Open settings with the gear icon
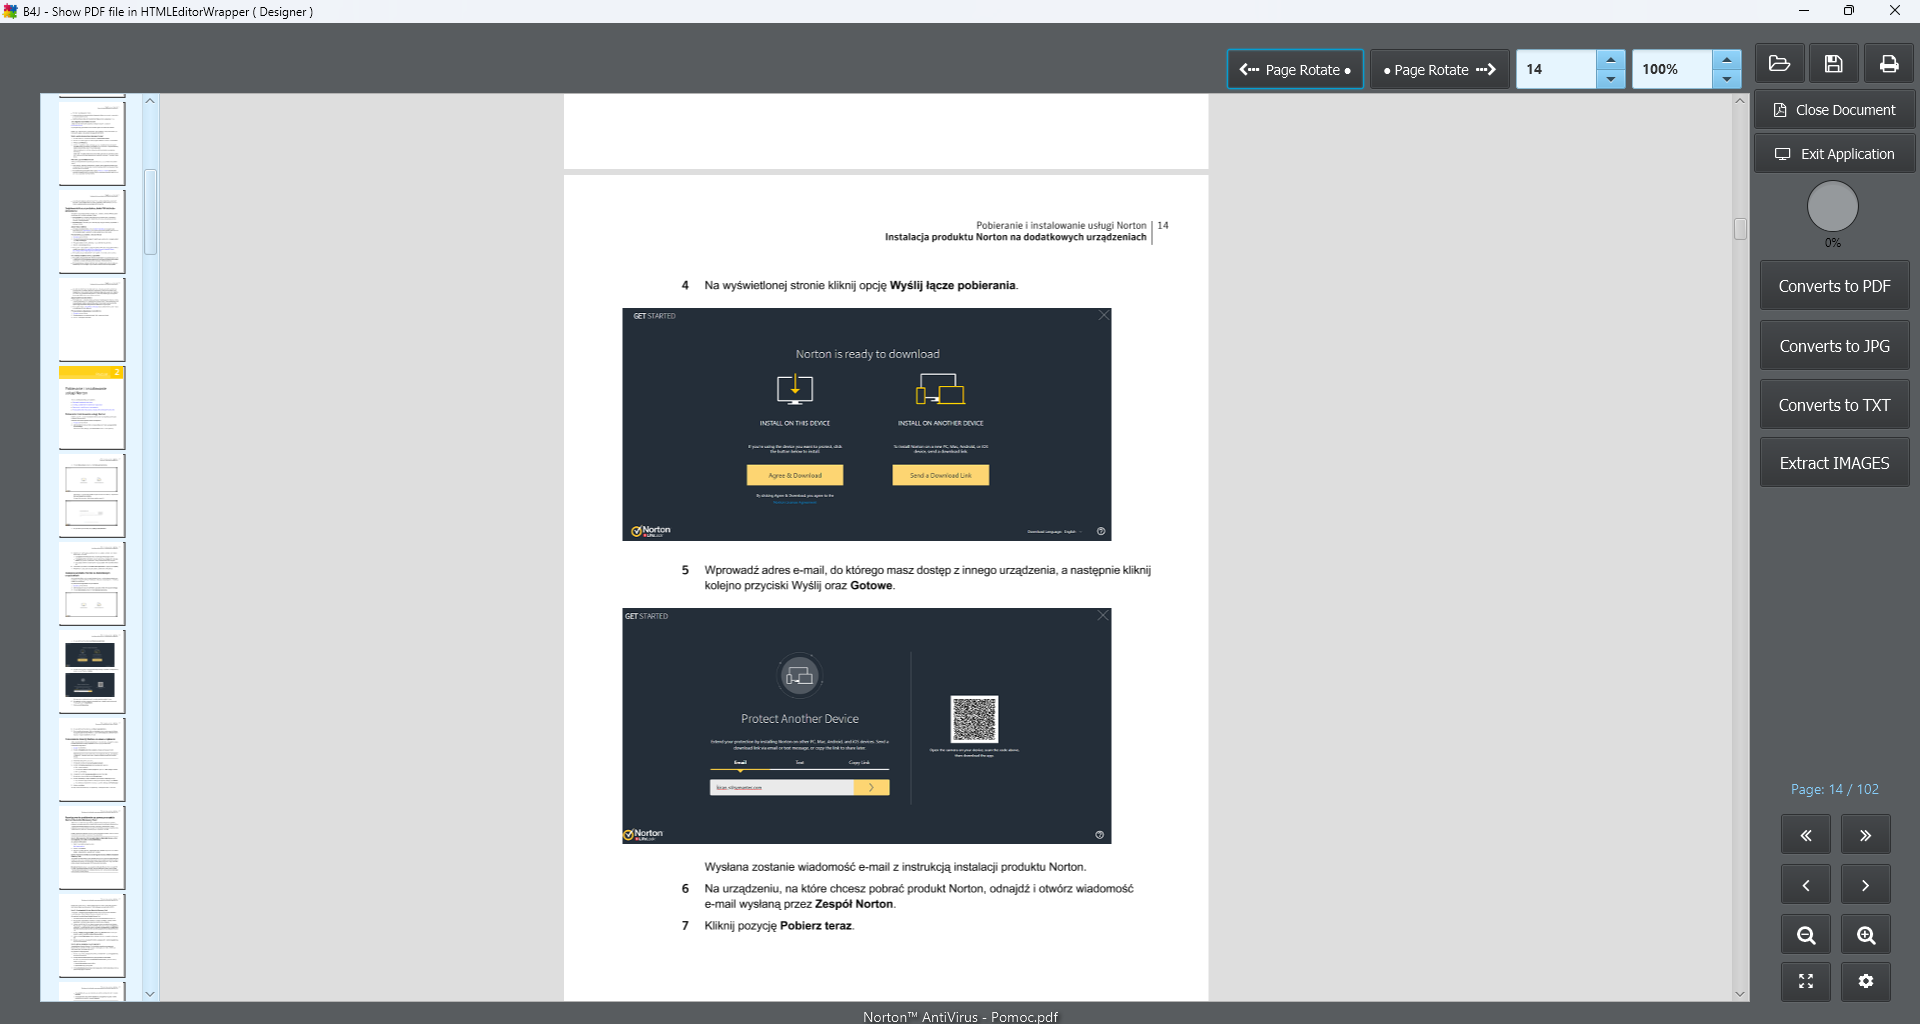 tap(1866, 981)
